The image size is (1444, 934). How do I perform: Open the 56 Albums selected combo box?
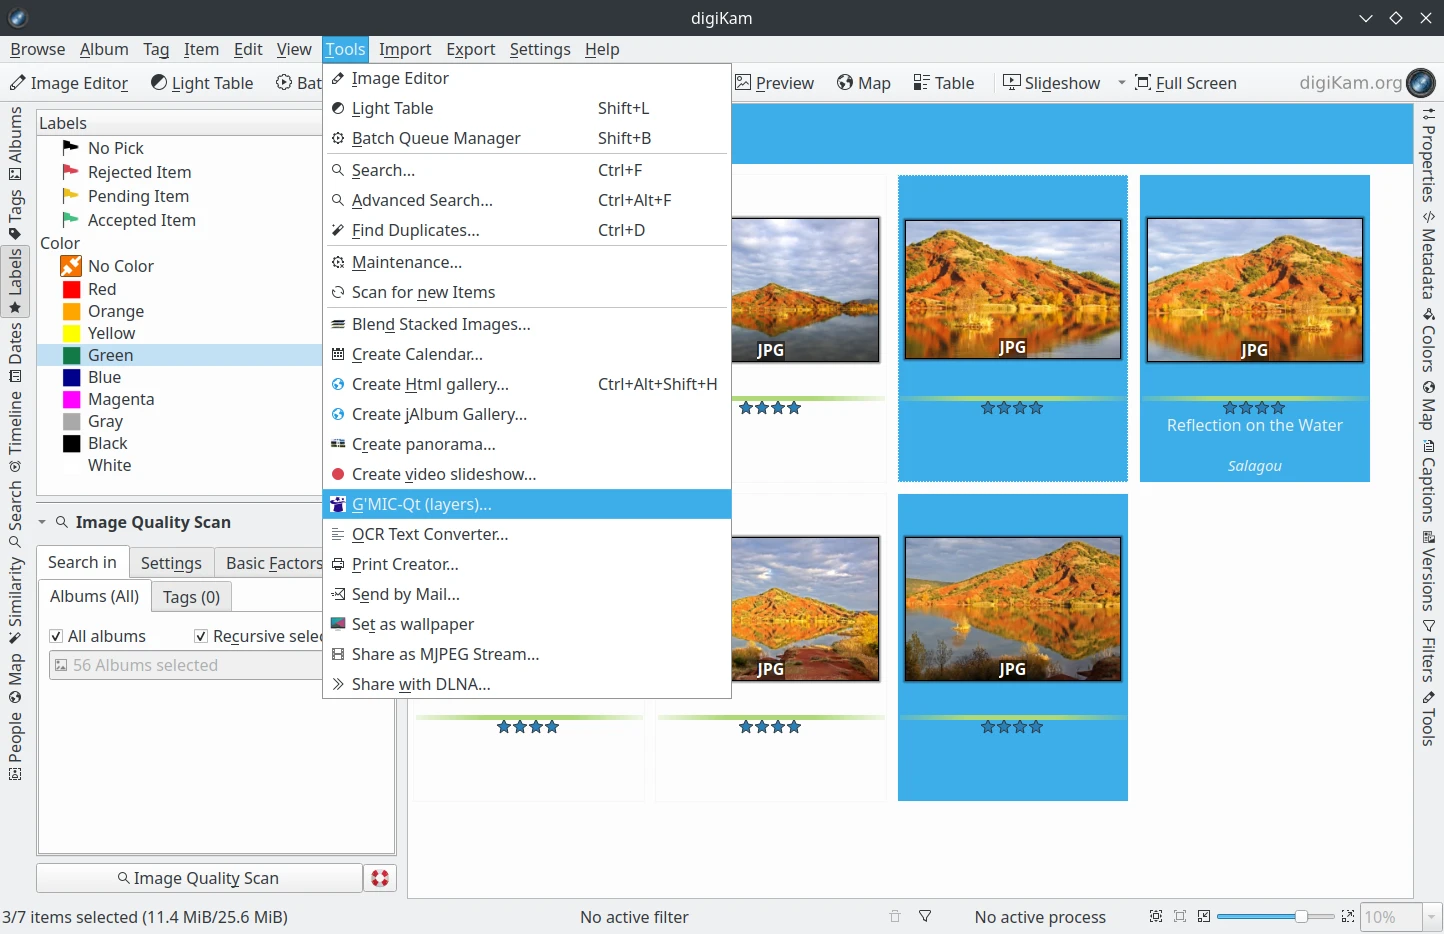pos(186,665)
